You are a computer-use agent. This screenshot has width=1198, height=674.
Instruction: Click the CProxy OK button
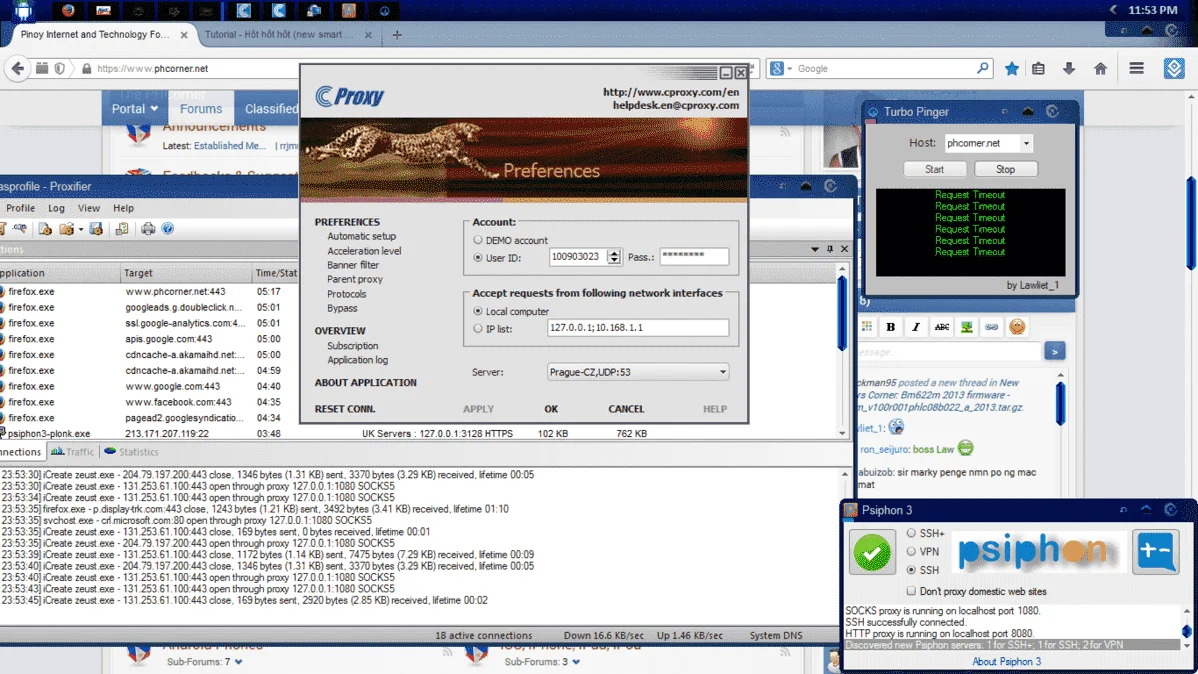(x=551, y=409)
